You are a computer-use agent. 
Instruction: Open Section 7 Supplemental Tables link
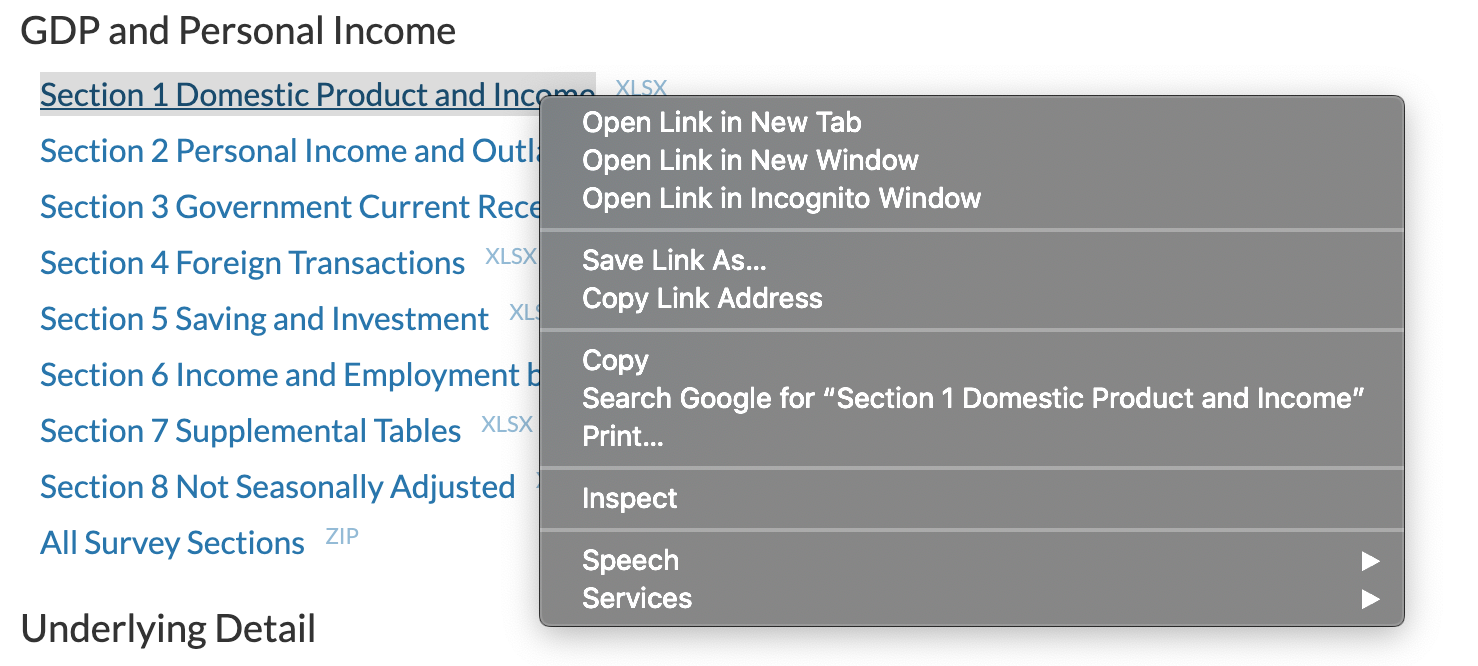[250, 431]
